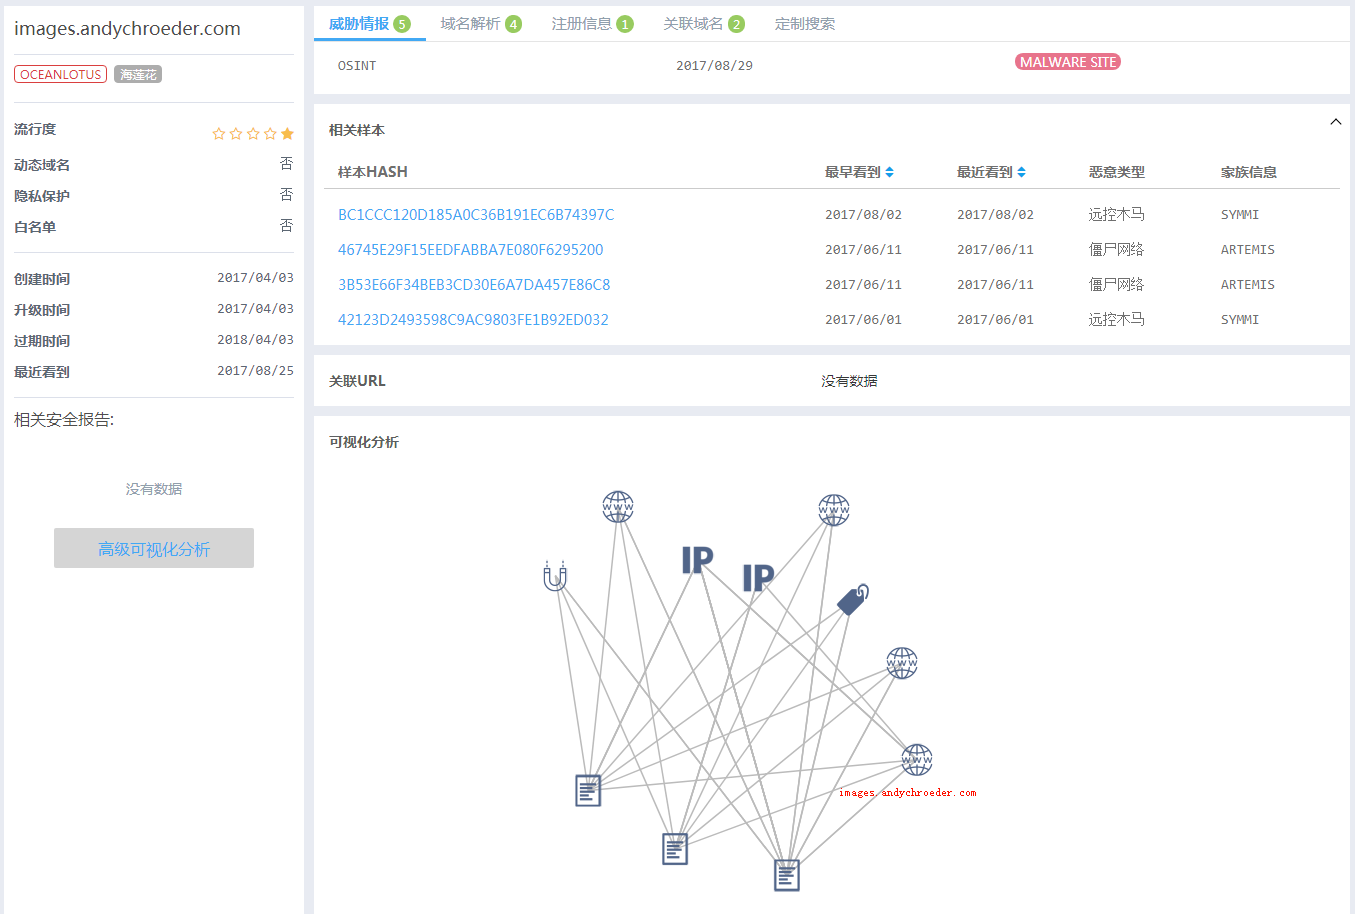The height and width of the screenshot is (914, 1355).
Task: Click the 高级可视化分析 button
Action: tap(154, 548)
